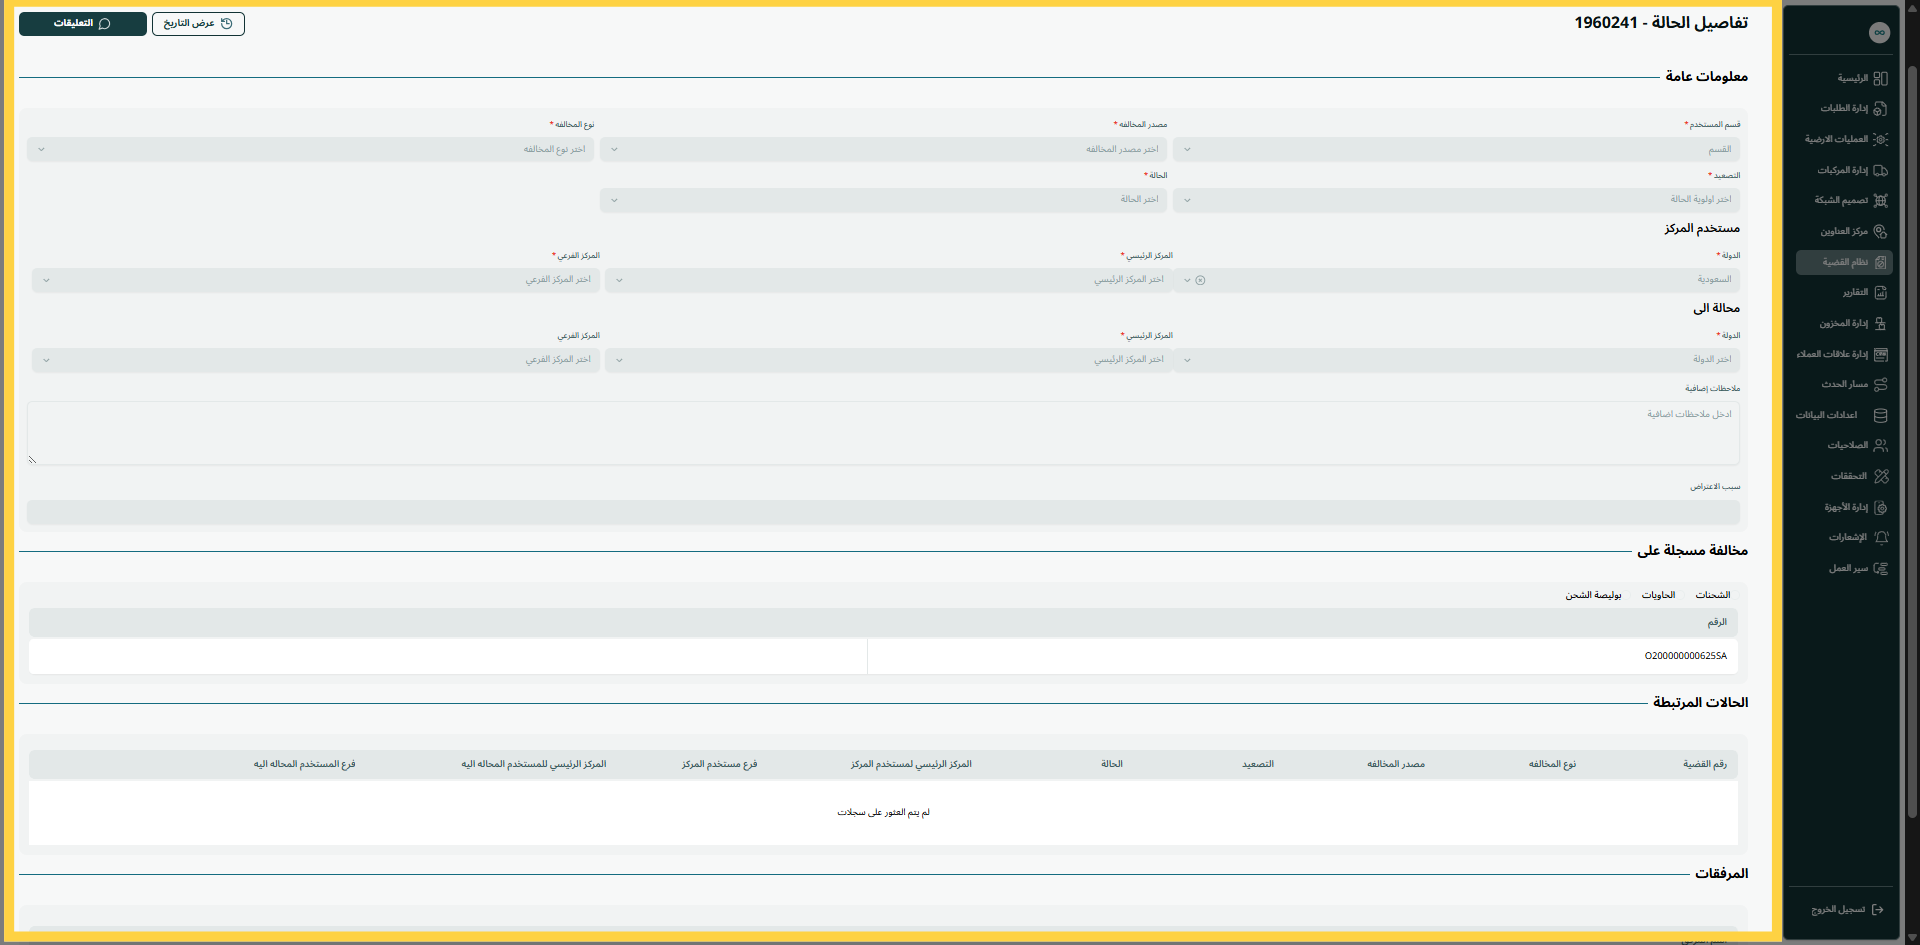Click the إدارة الطلبات sidebar icon
This screenshot has width=1920, height=945.
(x=1880, y=108)
